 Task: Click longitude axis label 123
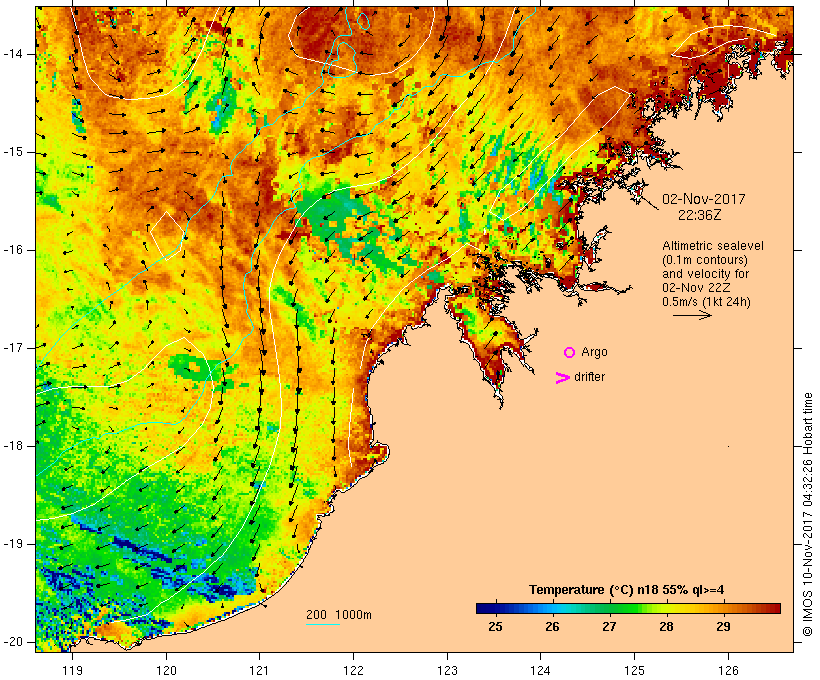pyautogui.click(x=447, y=670)
